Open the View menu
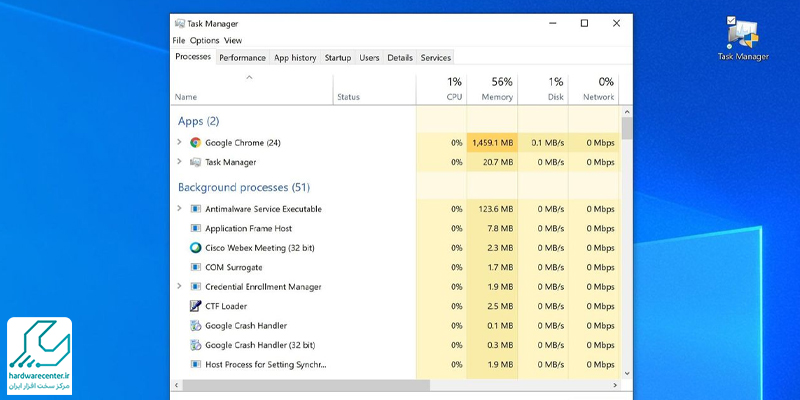 [233, 40]
